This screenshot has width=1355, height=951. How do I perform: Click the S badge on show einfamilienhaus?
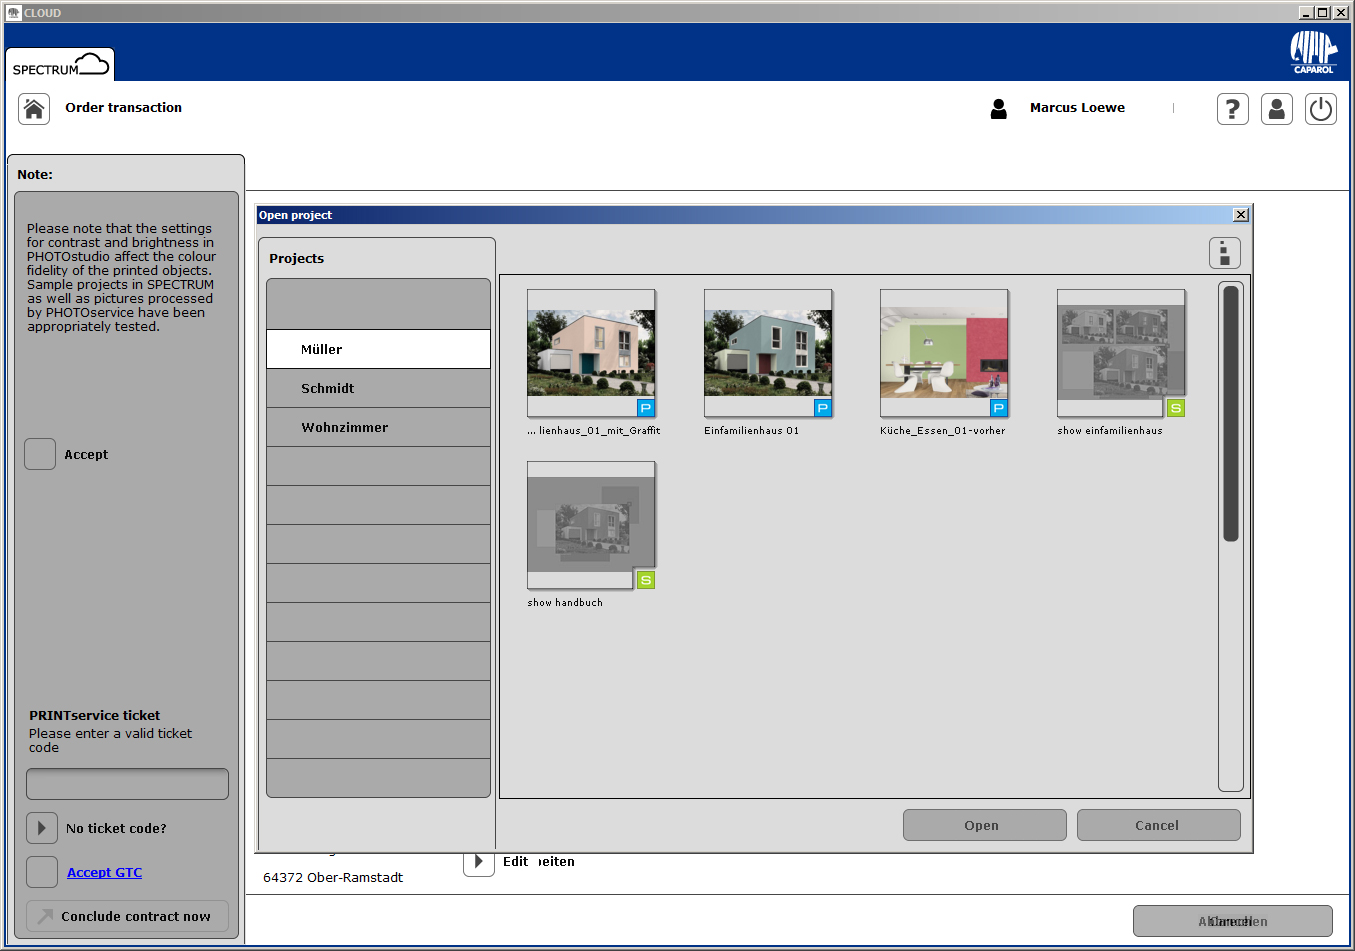click(x=1176, y=408)
